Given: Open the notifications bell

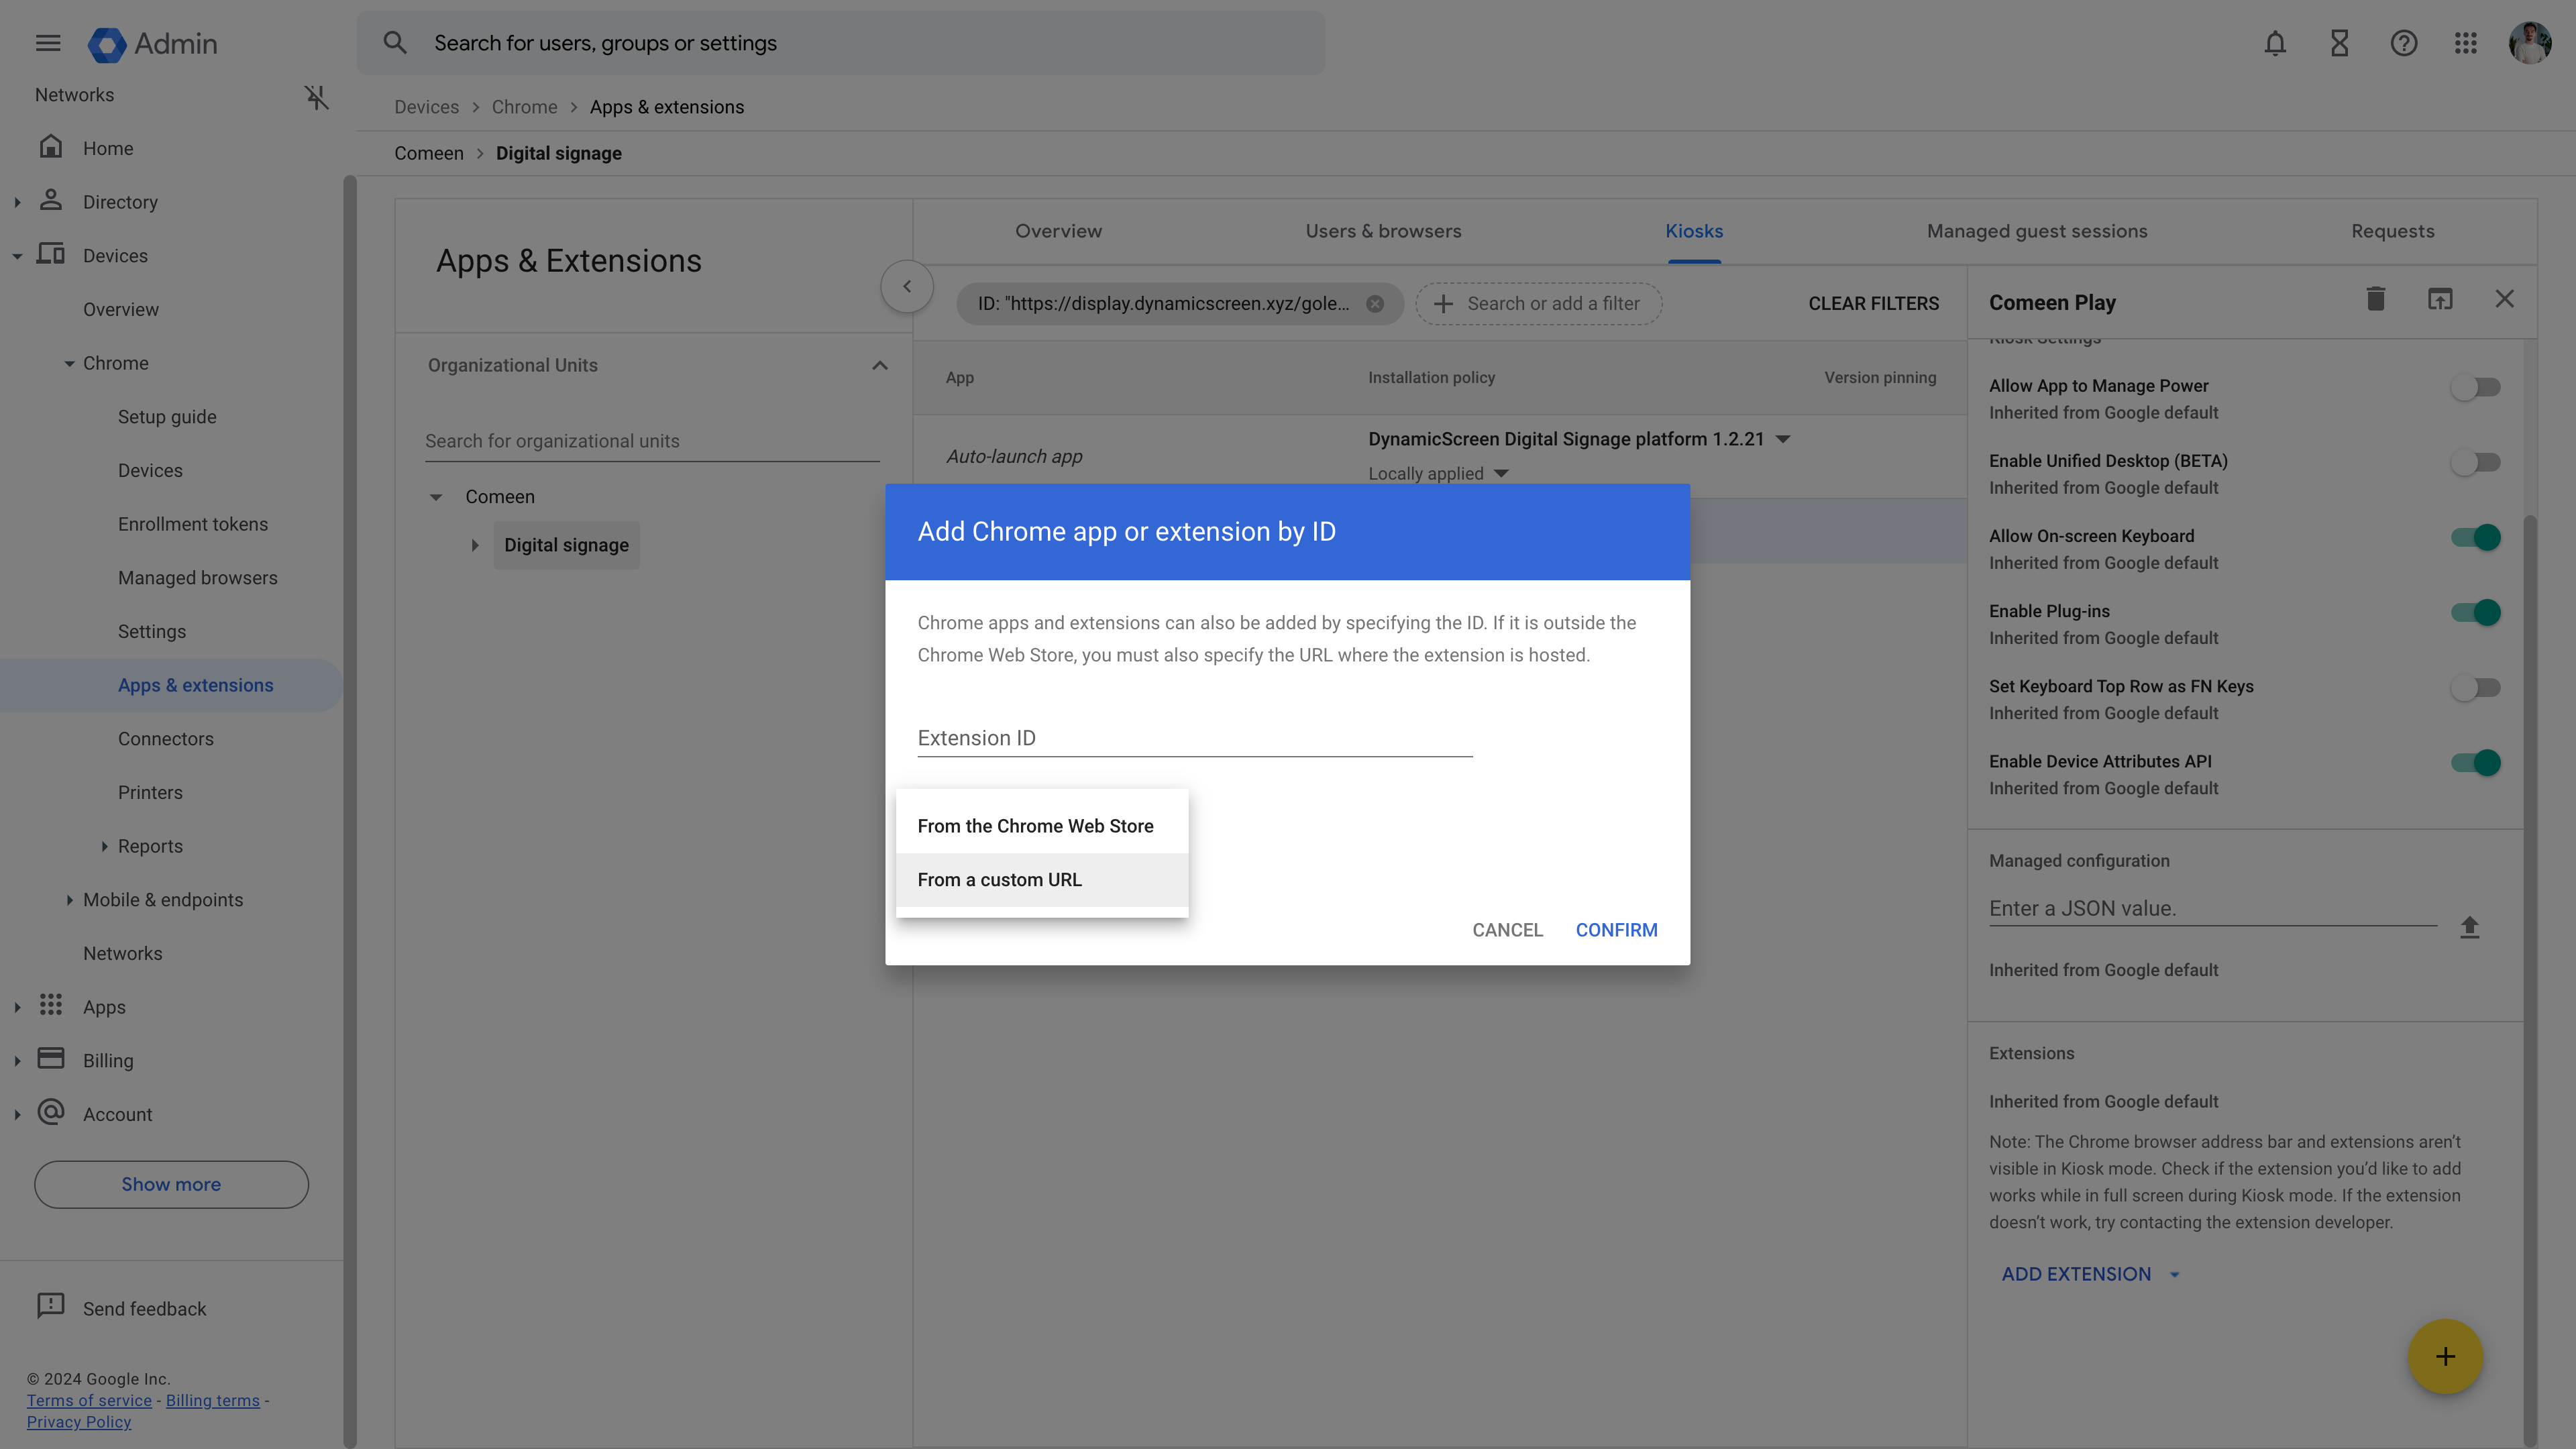Looking at the screenshot, I should click(x=2275, y=43).
